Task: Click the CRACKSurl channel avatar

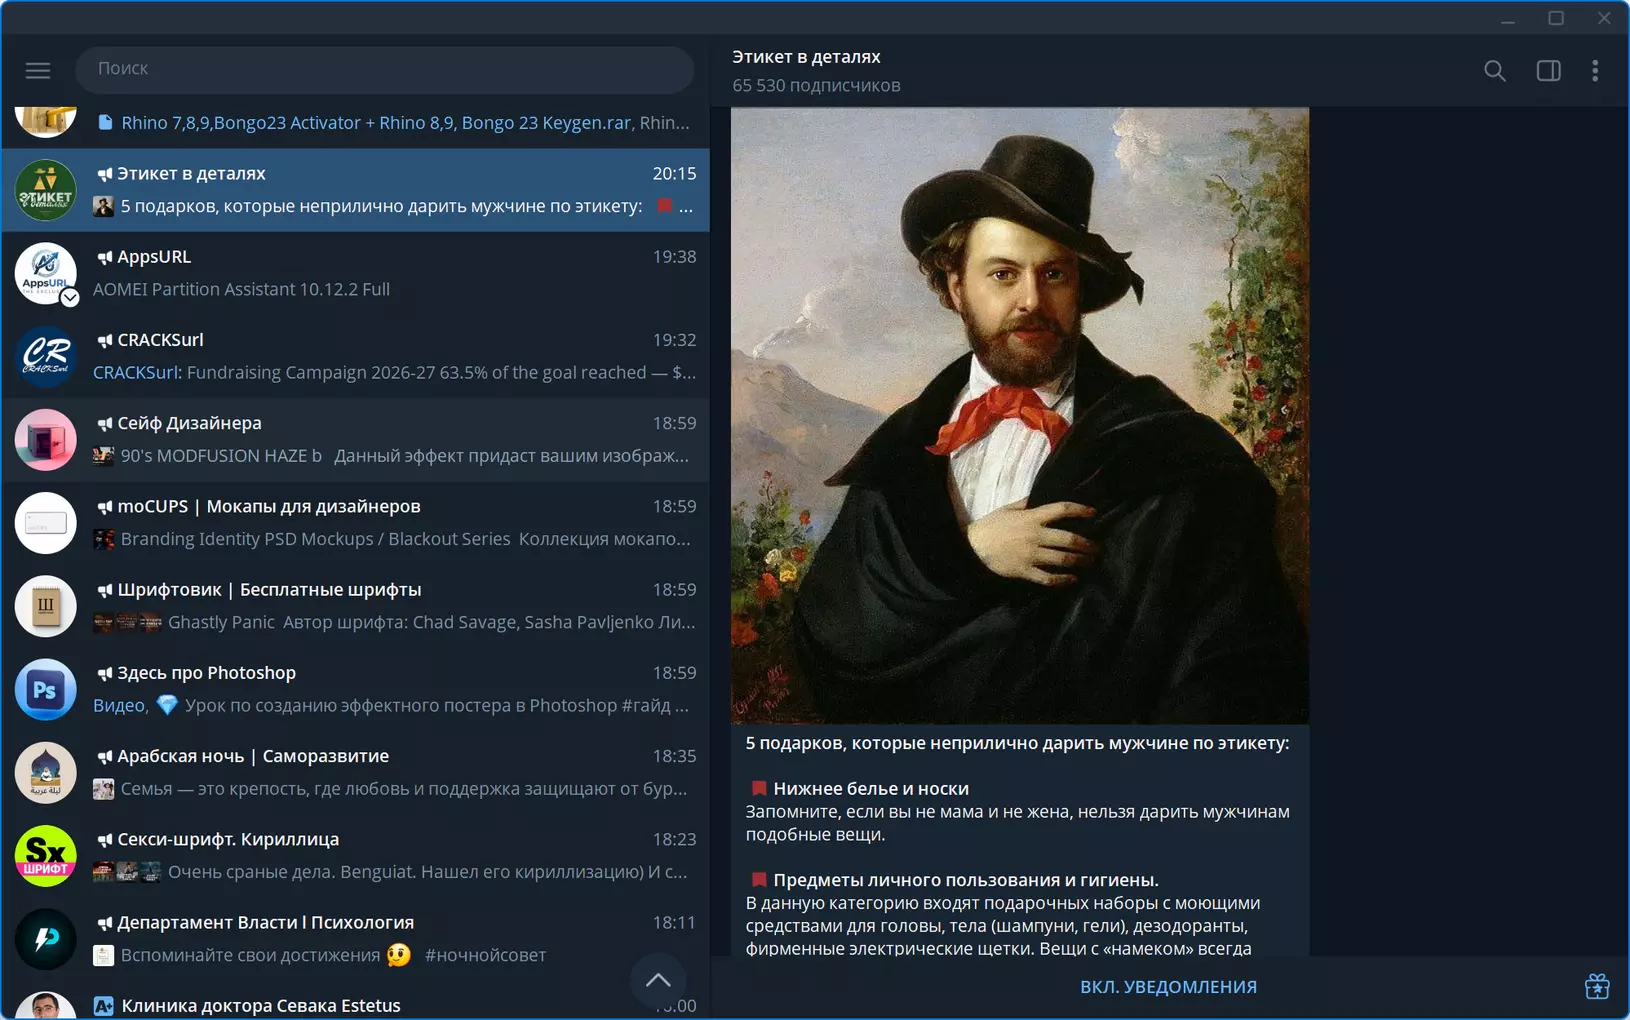Action: (x=46, y=356)
